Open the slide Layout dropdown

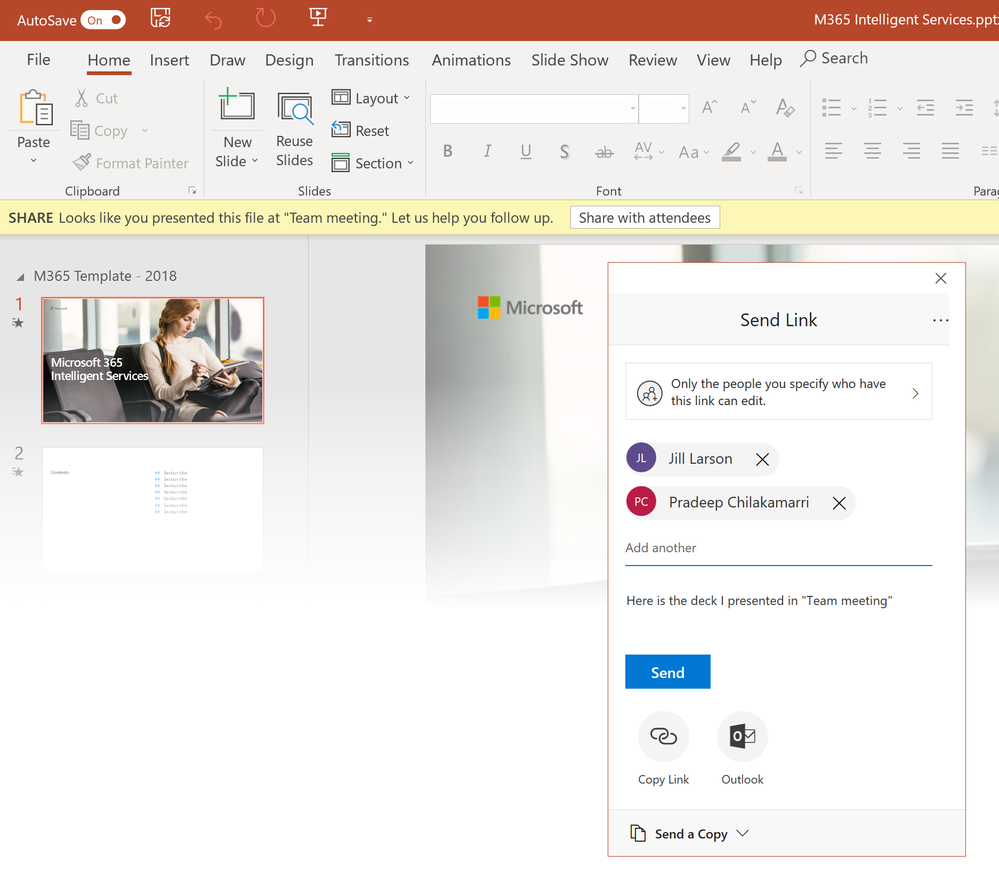click(371, 98)
